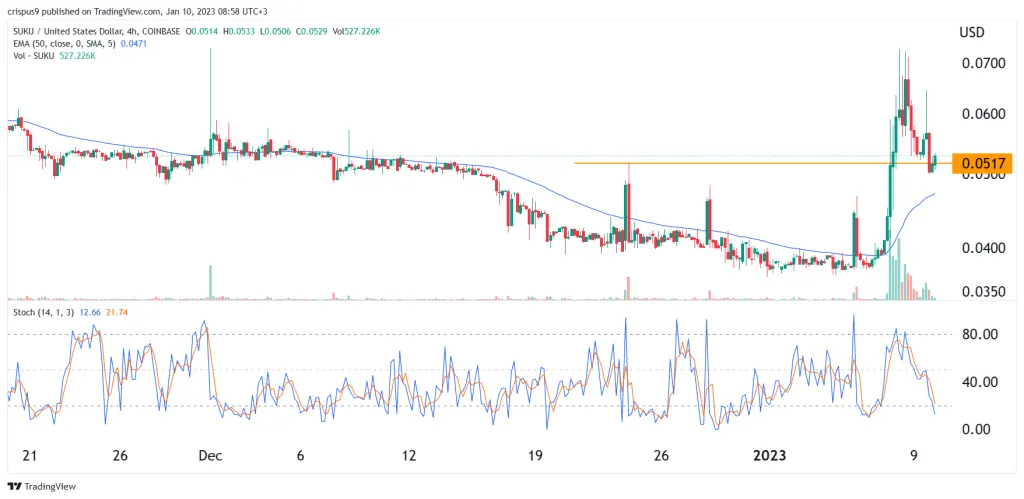The width and height of the screenshot is (1024, 499).
Task: Click the 21.74 stochastic value in legend
Action: tap(116, 312)
